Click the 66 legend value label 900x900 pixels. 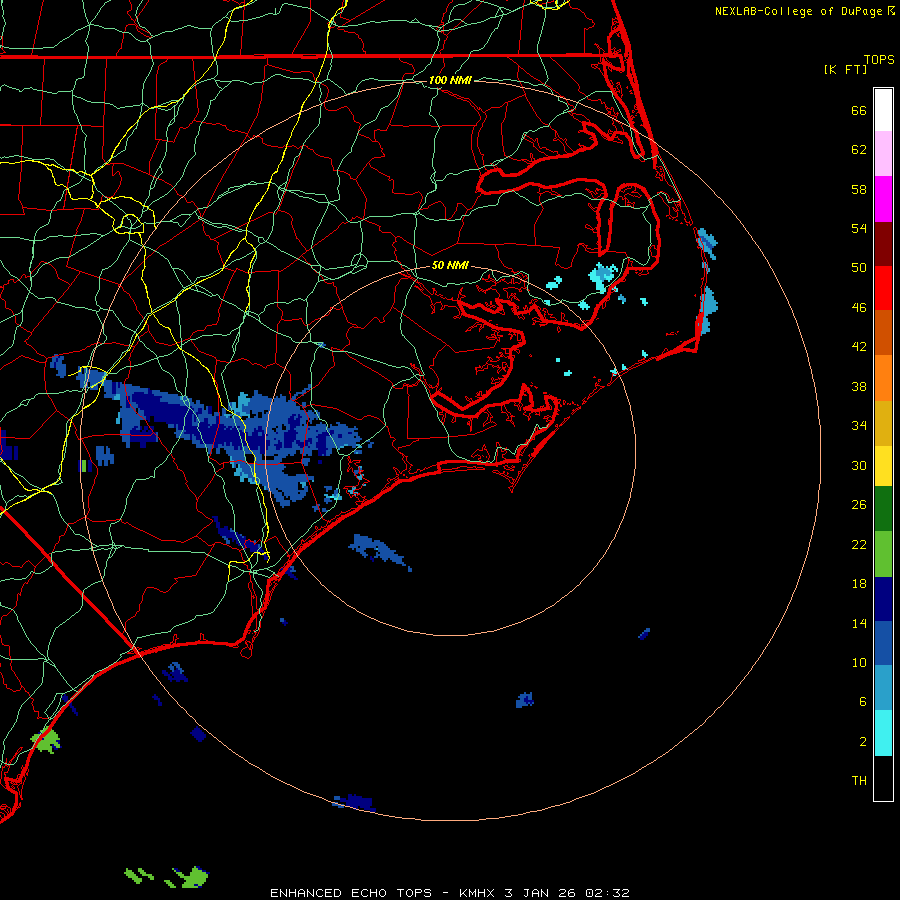coord(859,110)
